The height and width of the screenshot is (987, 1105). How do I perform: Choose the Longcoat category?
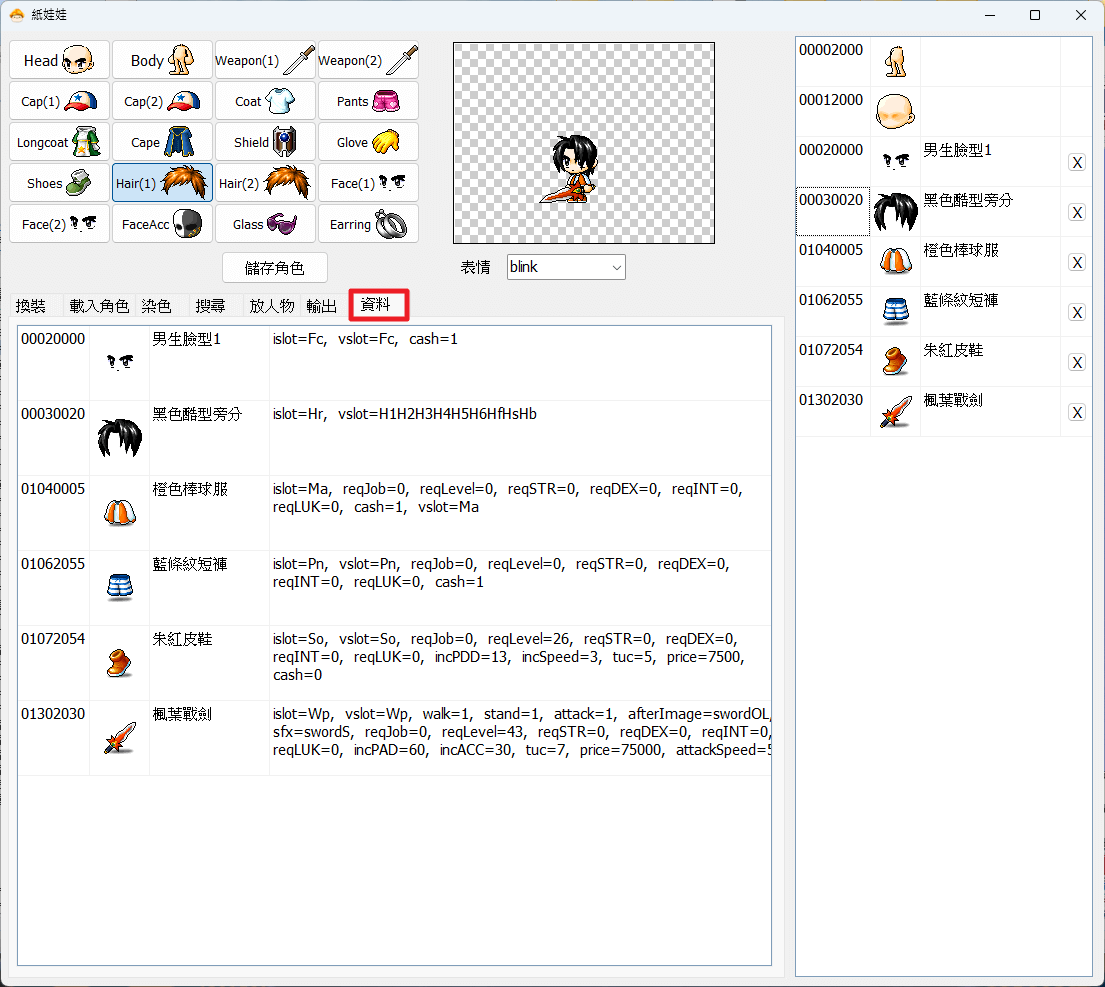pyautogui.click(x=59, y=142)
